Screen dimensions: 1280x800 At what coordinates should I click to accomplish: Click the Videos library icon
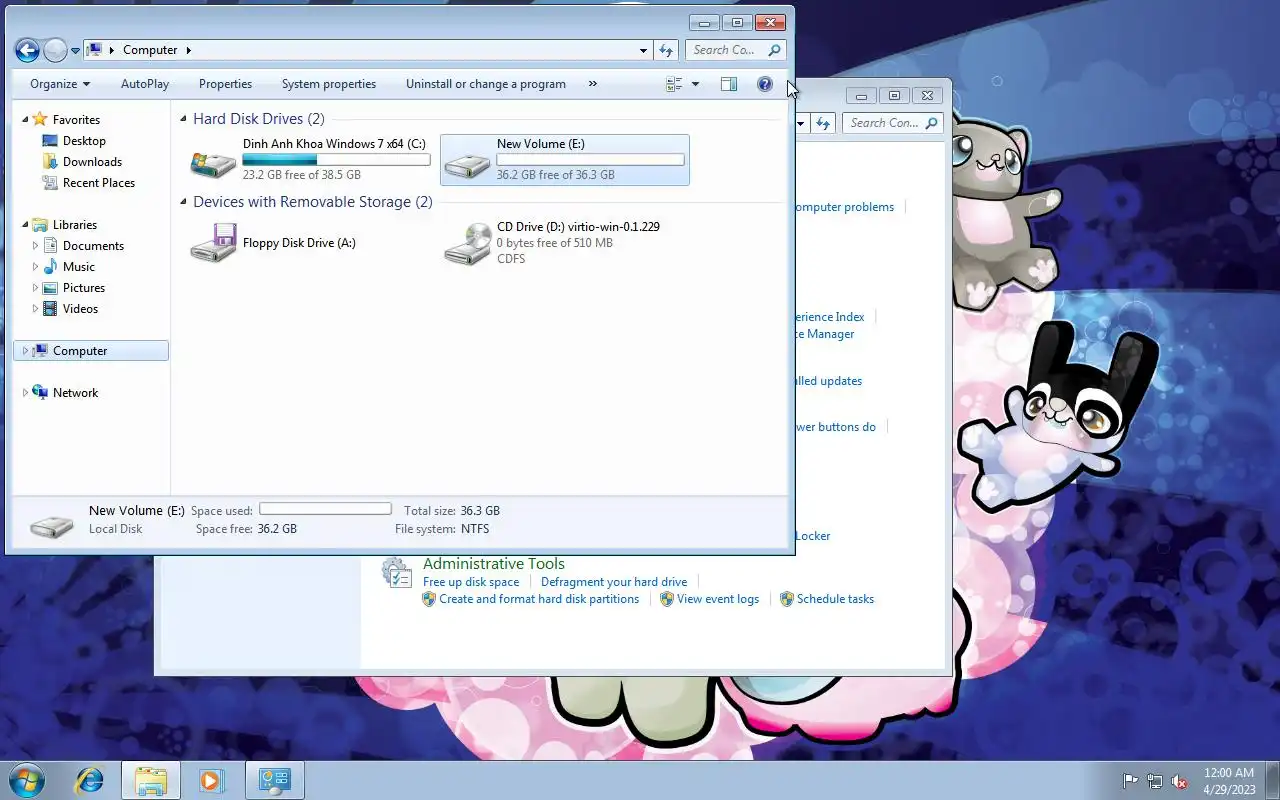coord(50,309)
